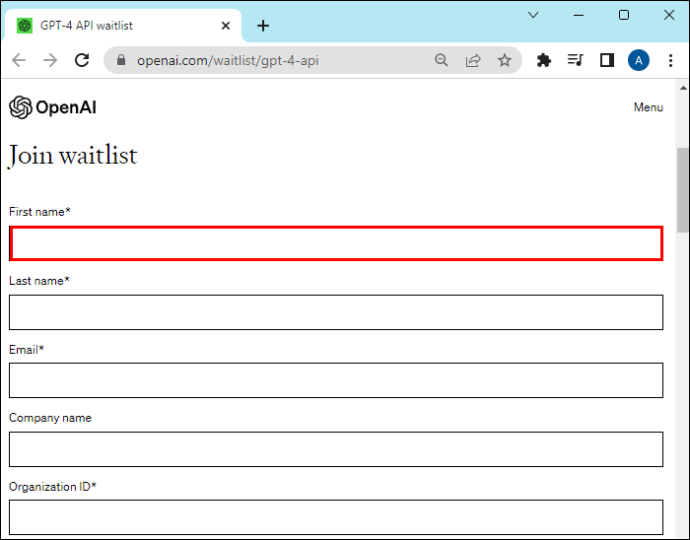Open the profile avatar A
The height and width of the screenshot is (540, 690).
(639, 60)
